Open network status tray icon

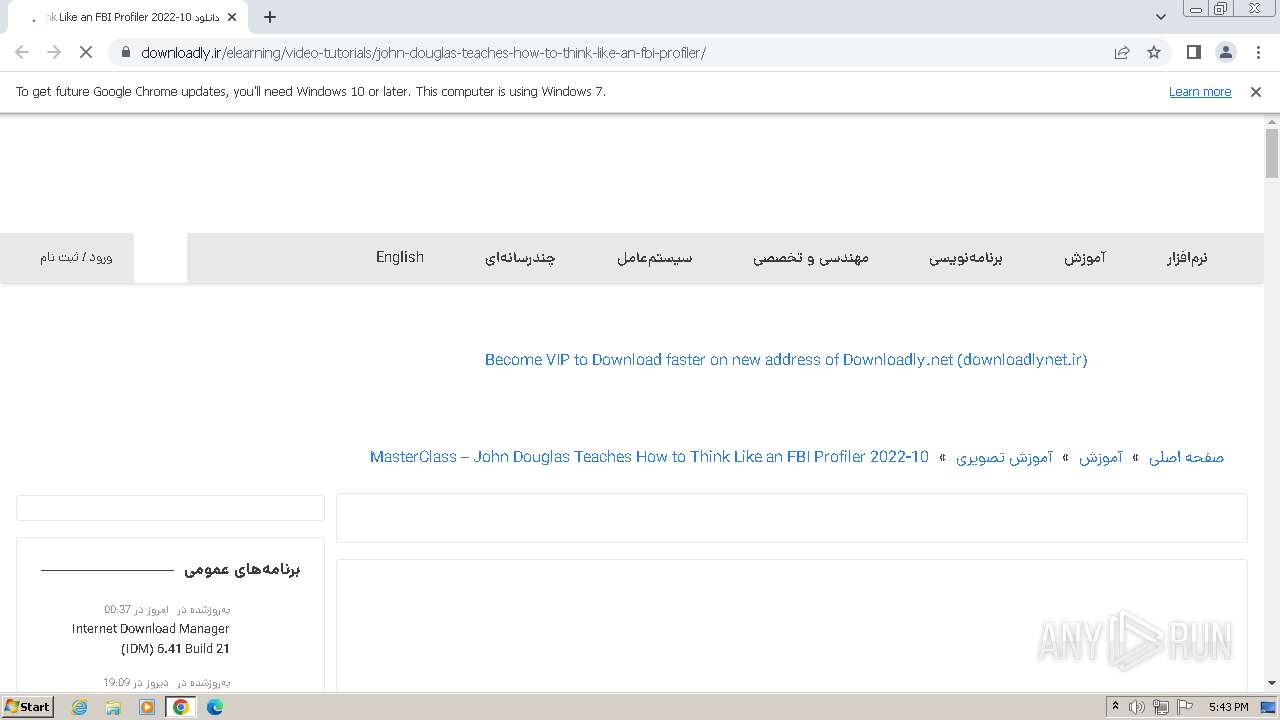click(x=1161, y=707)
